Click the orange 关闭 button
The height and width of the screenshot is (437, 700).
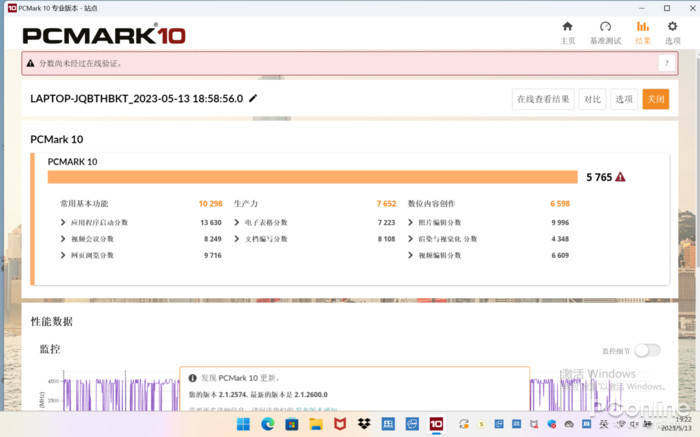tap(655, 99)
